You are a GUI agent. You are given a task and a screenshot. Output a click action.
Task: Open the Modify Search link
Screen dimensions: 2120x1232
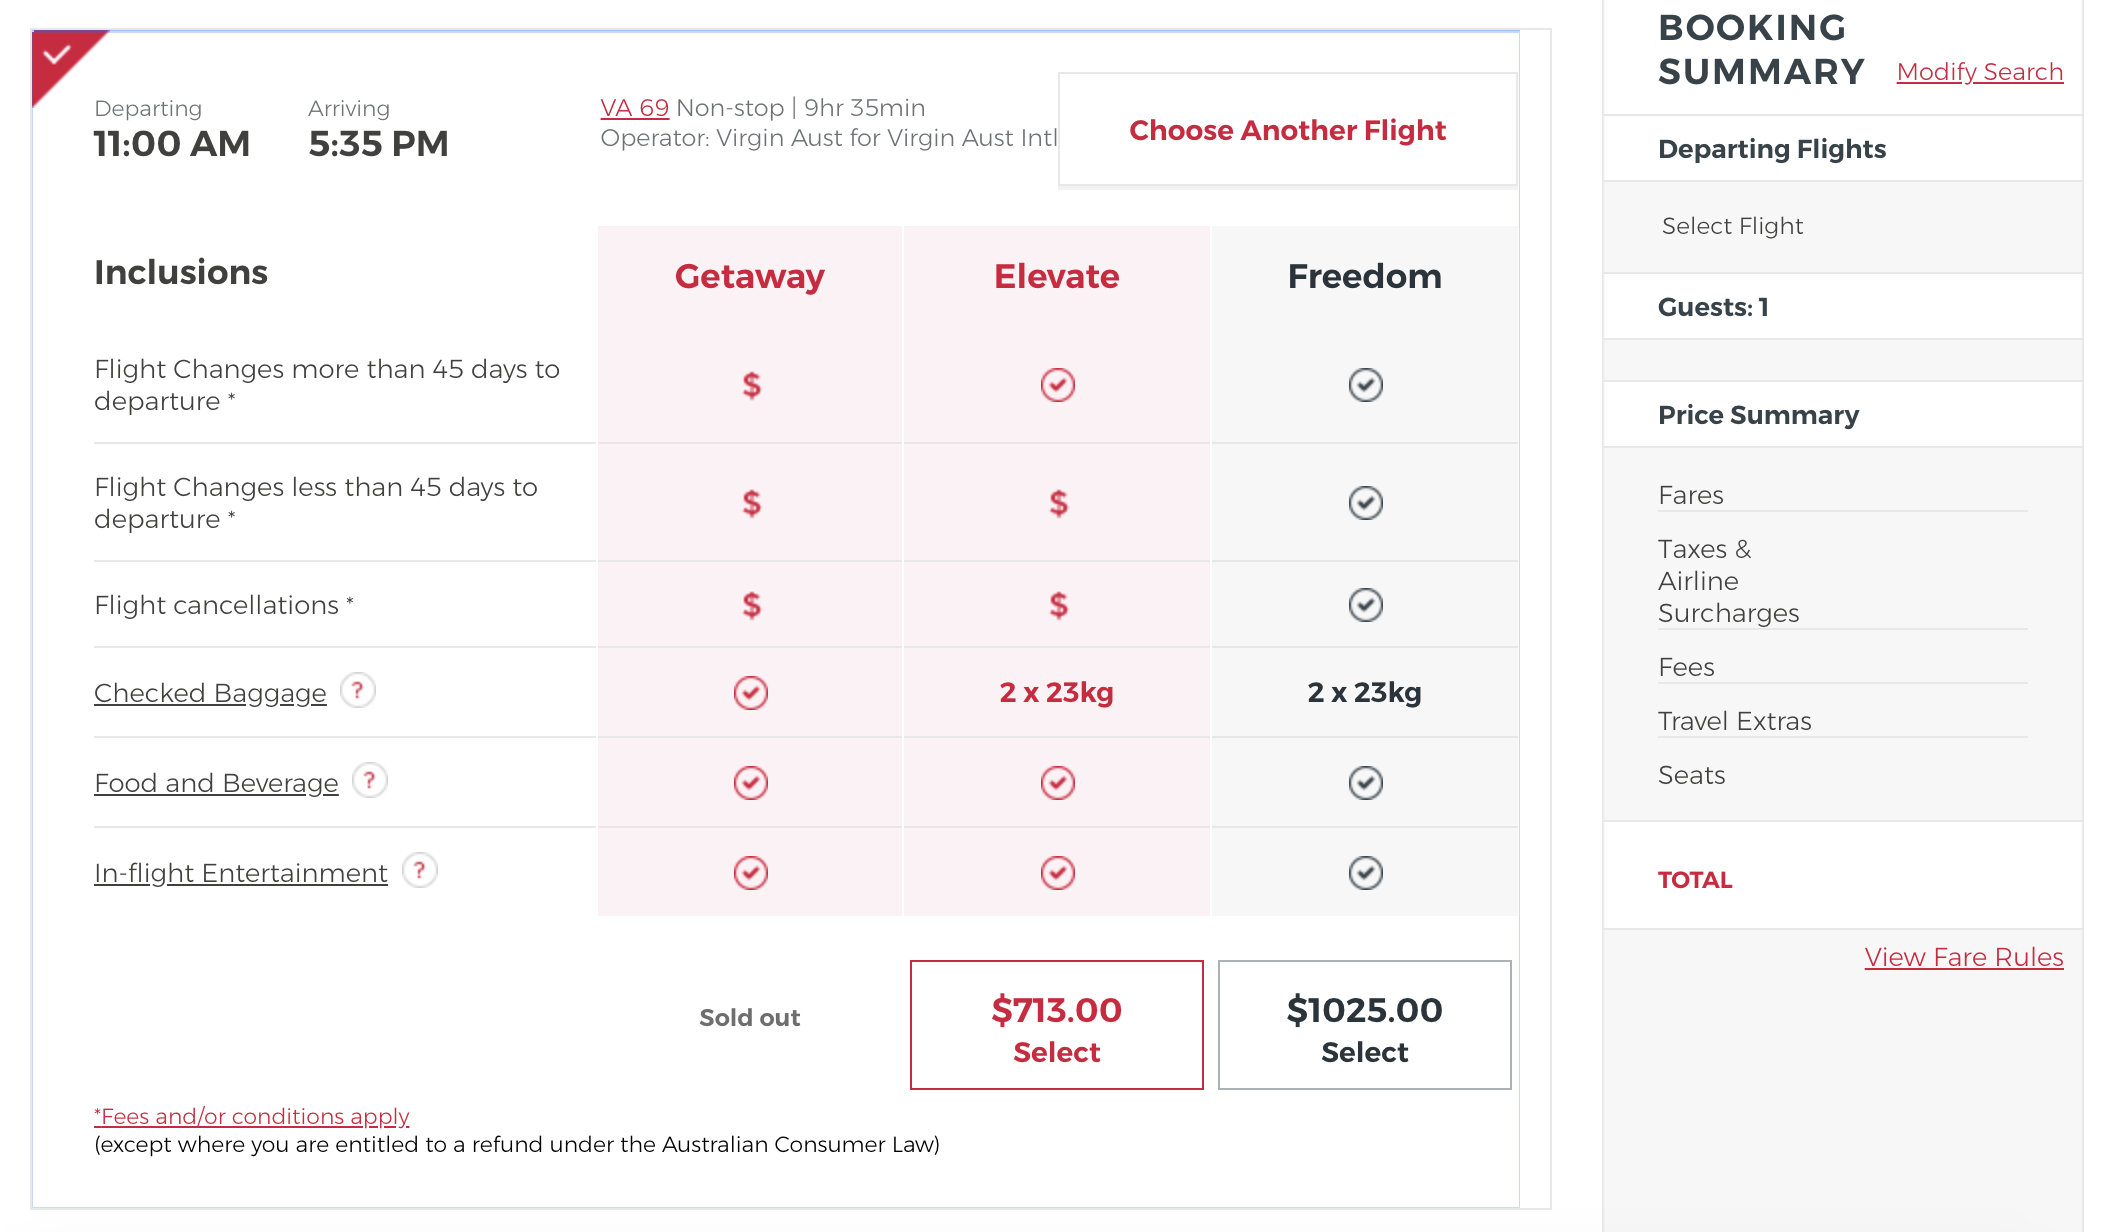[1980, 72]
